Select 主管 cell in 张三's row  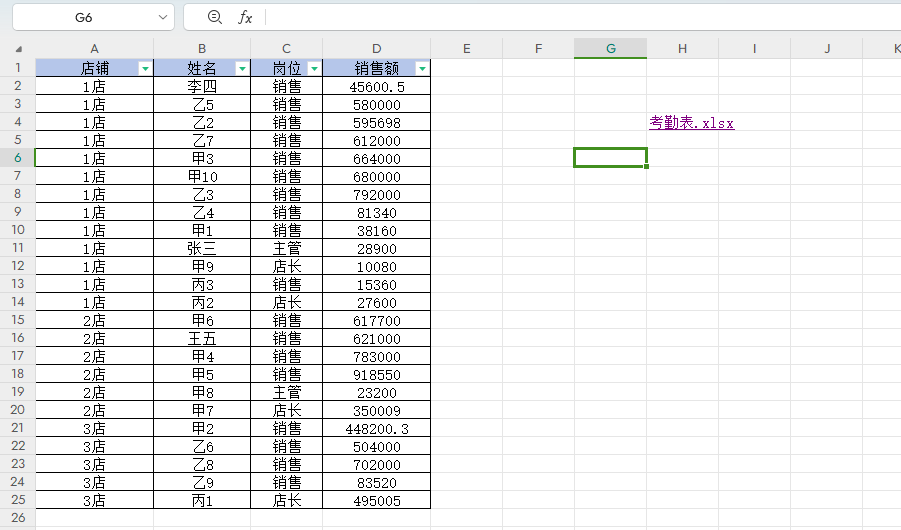point(286,248)
